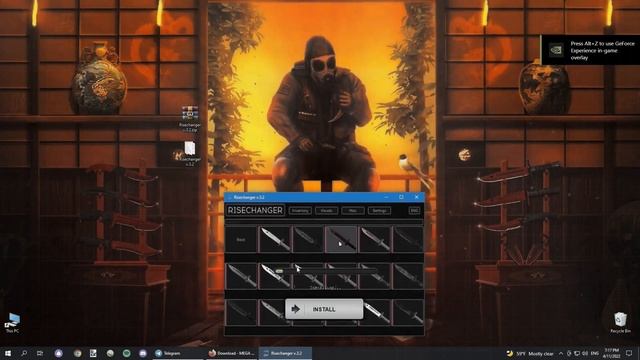
Task: Open taskbar Search
Action: [x=24, y=353]
